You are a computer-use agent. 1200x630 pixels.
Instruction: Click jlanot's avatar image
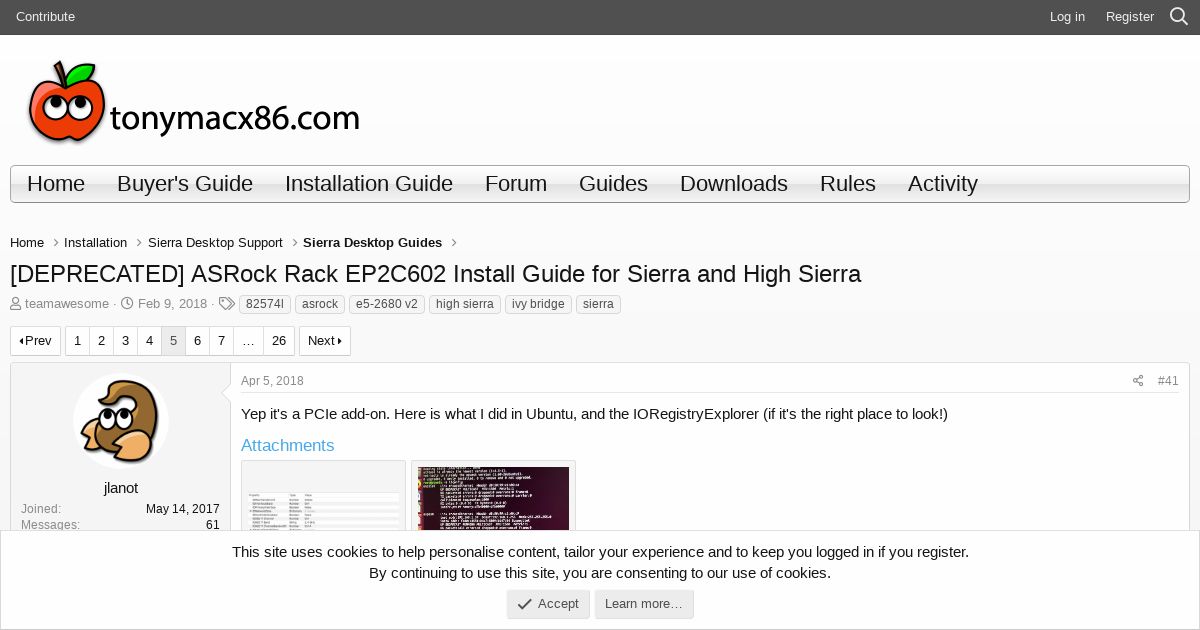coord(121,421)
